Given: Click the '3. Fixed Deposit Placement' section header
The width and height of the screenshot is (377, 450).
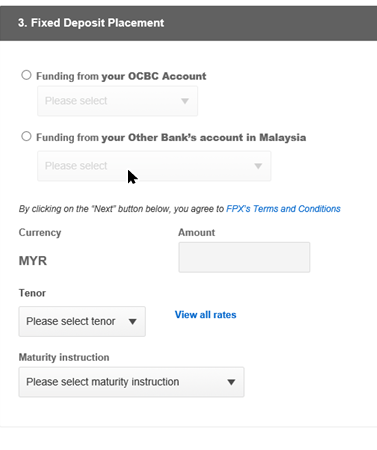Looking at the screenshot, I should tap(189, 23).
